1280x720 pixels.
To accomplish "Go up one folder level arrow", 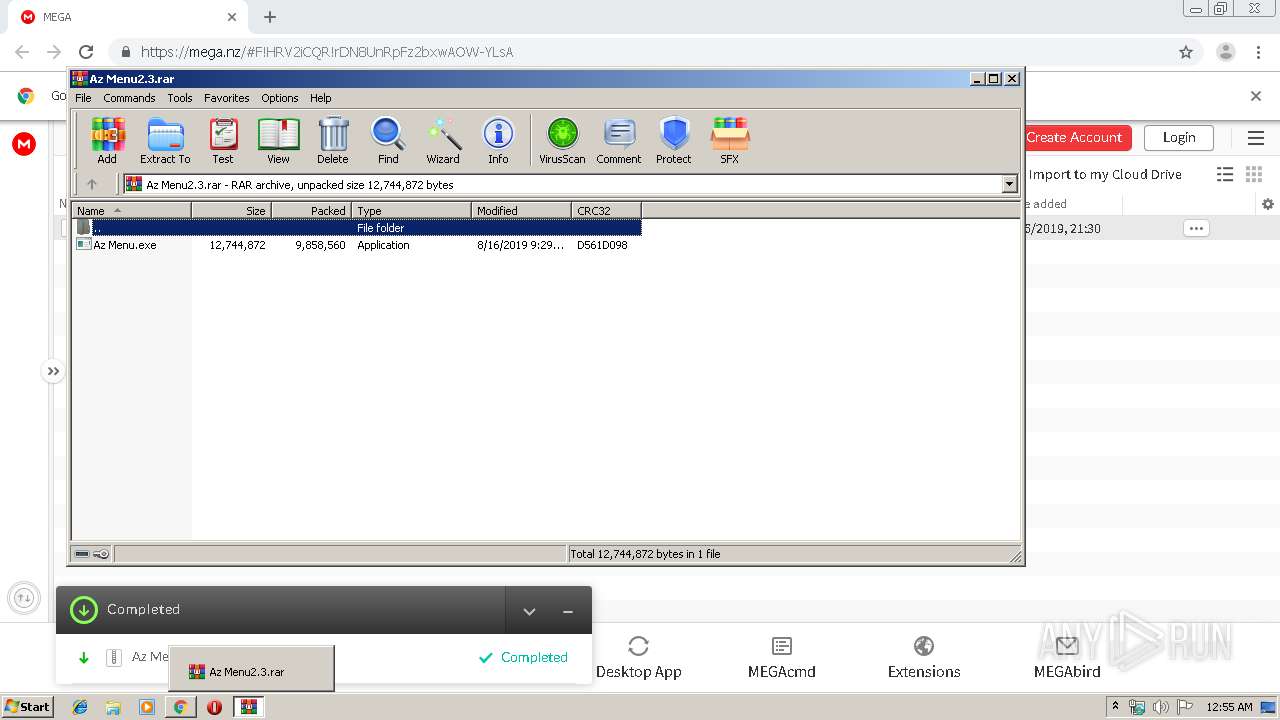I will [92, 184].
